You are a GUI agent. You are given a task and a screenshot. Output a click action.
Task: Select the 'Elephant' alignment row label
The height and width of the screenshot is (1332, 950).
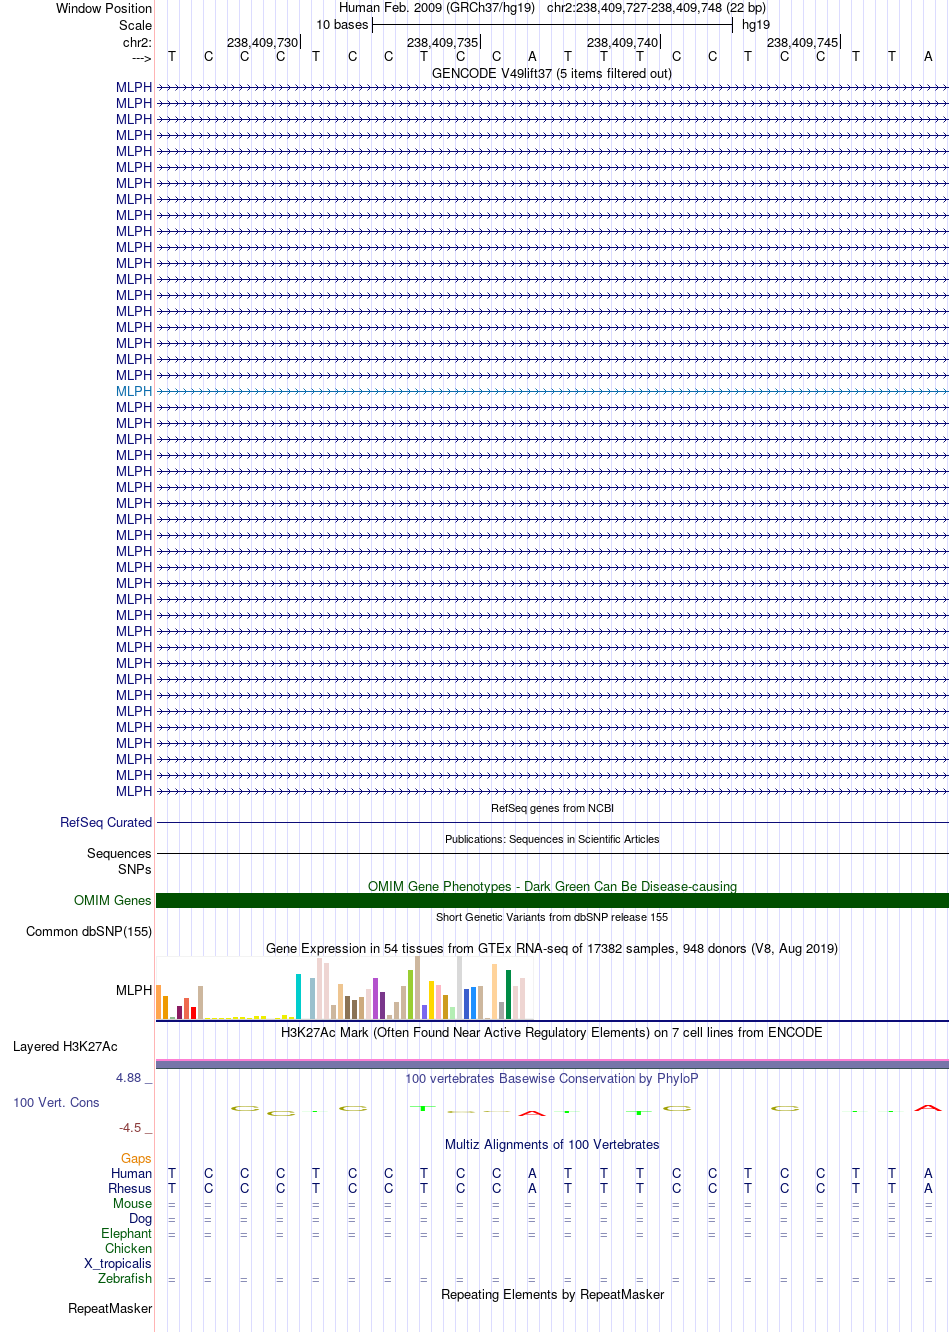[x=126, y=1233]
